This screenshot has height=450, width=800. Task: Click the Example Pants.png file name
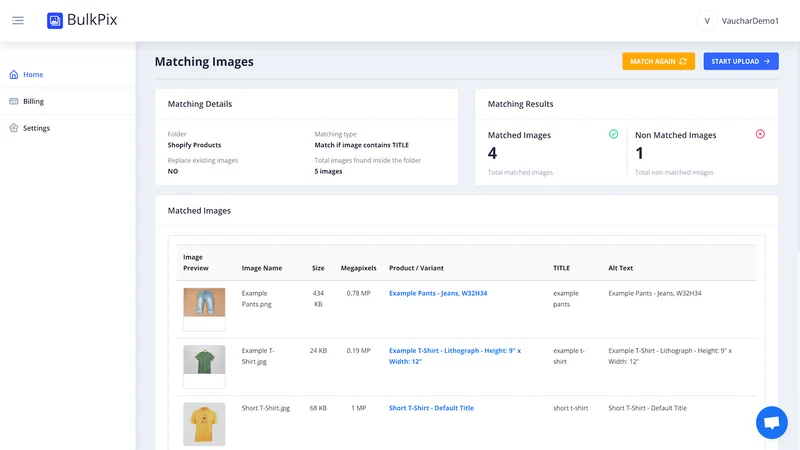(257, 298)
